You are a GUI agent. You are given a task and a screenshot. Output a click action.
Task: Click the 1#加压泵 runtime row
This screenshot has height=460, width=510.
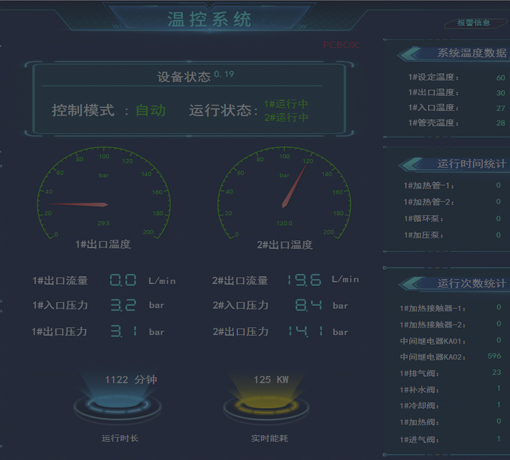coord(452,235)
